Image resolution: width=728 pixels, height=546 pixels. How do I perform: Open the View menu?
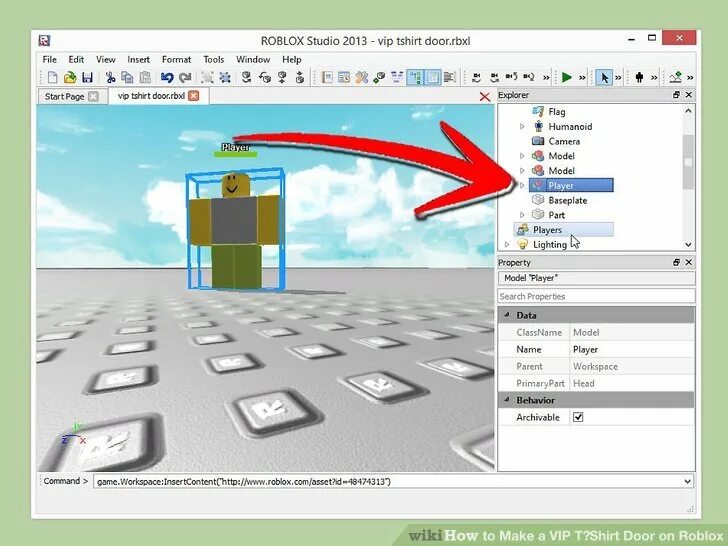coord(105,59)
